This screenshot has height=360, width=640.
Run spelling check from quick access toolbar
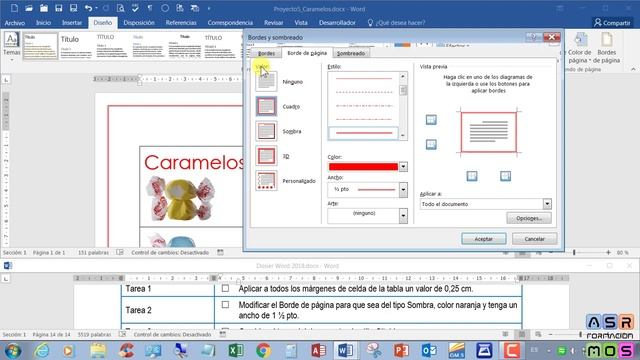(135, 8)
